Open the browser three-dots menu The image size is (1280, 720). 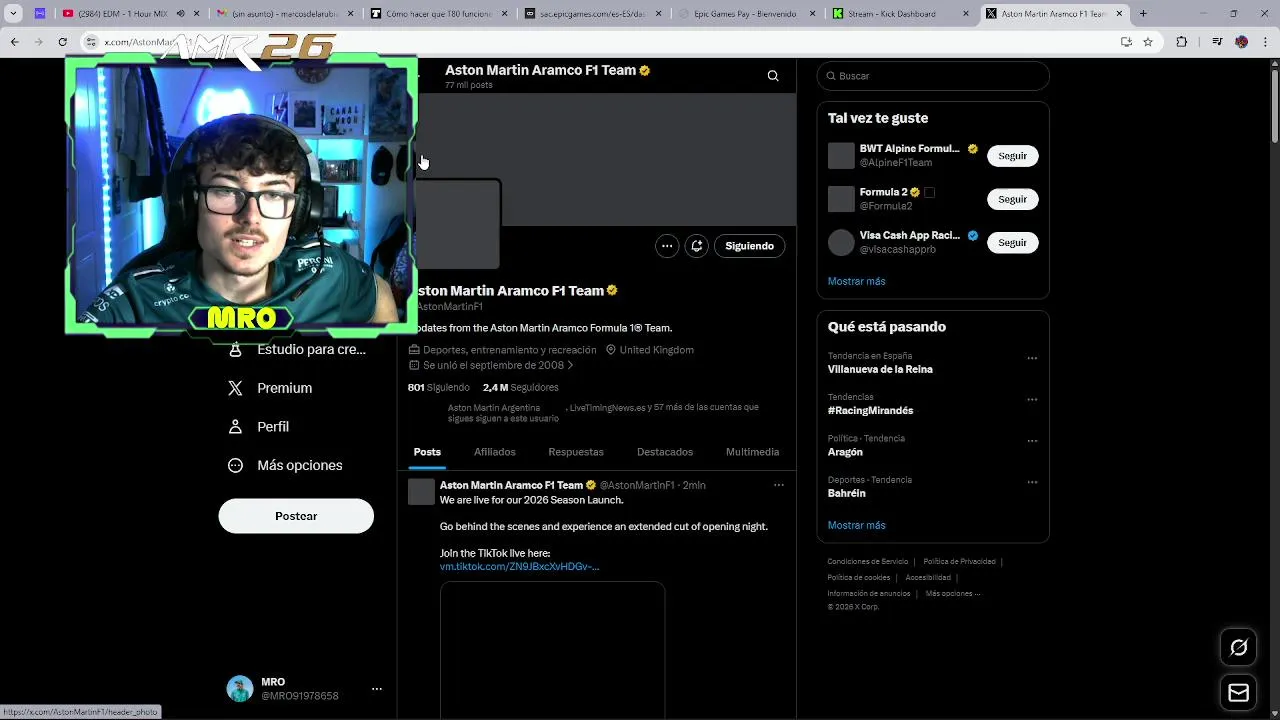[x=1265, y=42]
